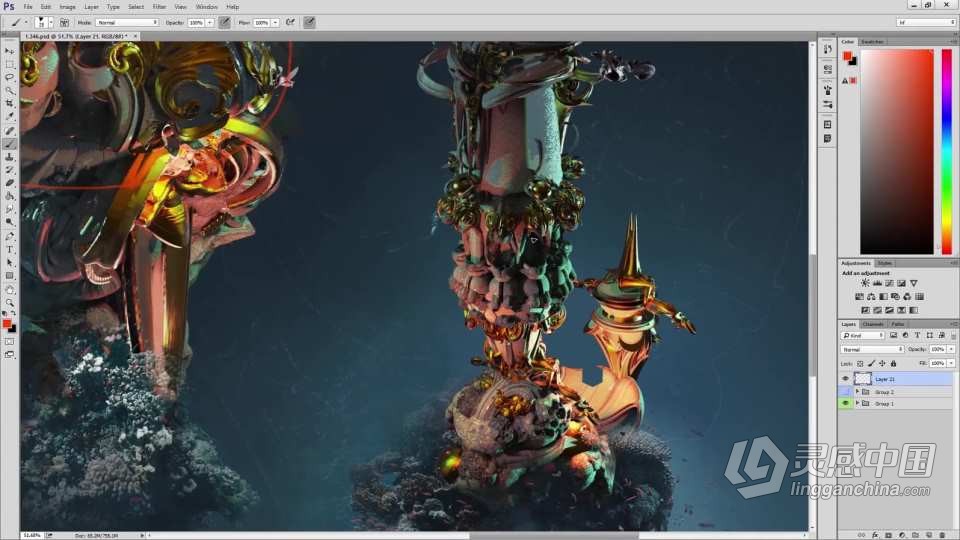Image resolution: width=960 pixels, height=540 pixels.
Task: Open layer Fill slider arrow
Action: pyautogui.click(x=951, y=363)
